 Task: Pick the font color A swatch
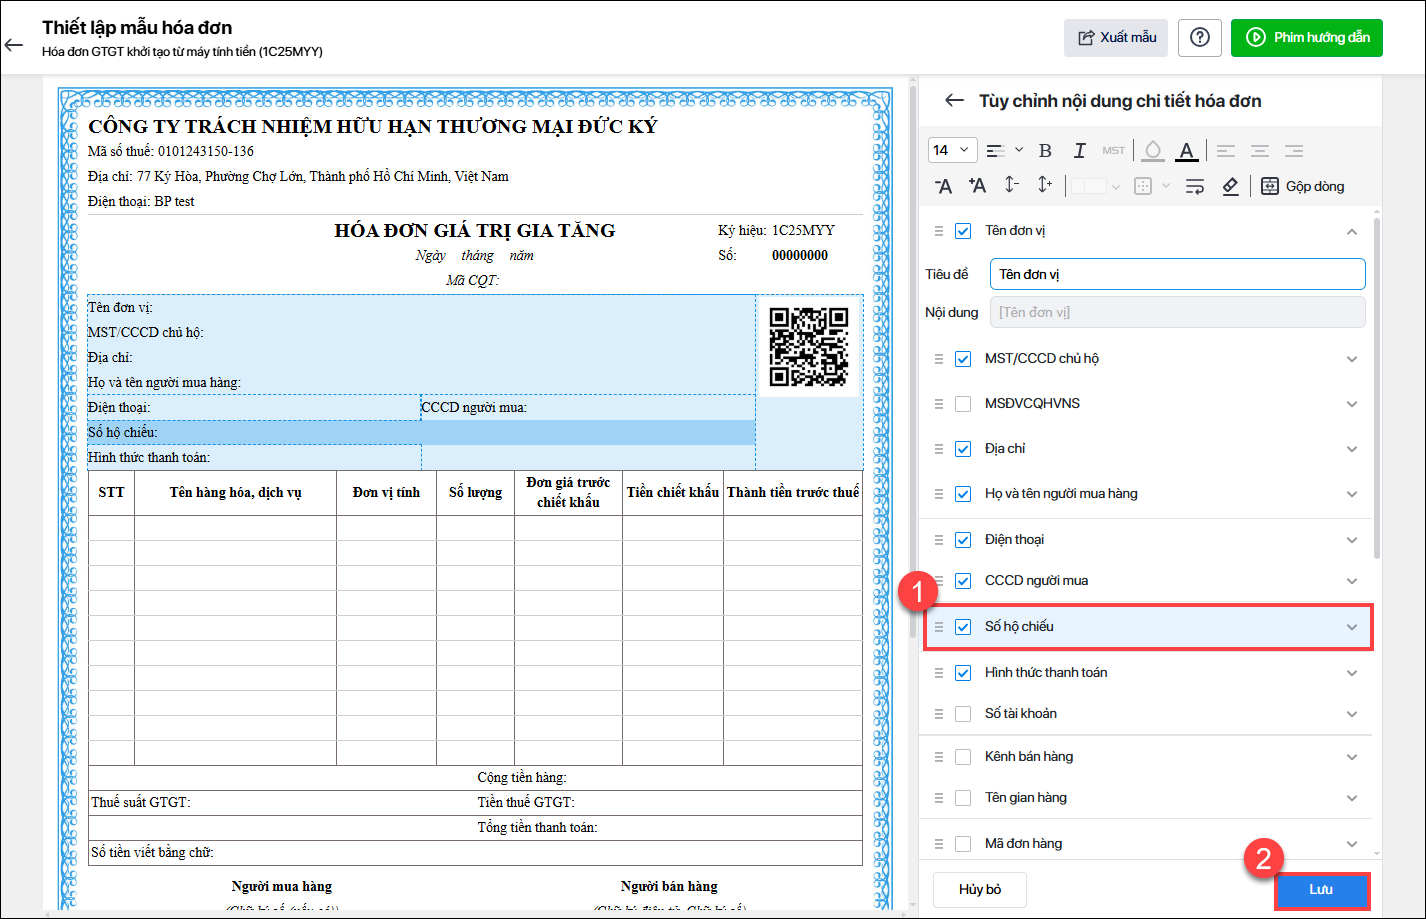pyautogui.click(x=1186, y=151)
